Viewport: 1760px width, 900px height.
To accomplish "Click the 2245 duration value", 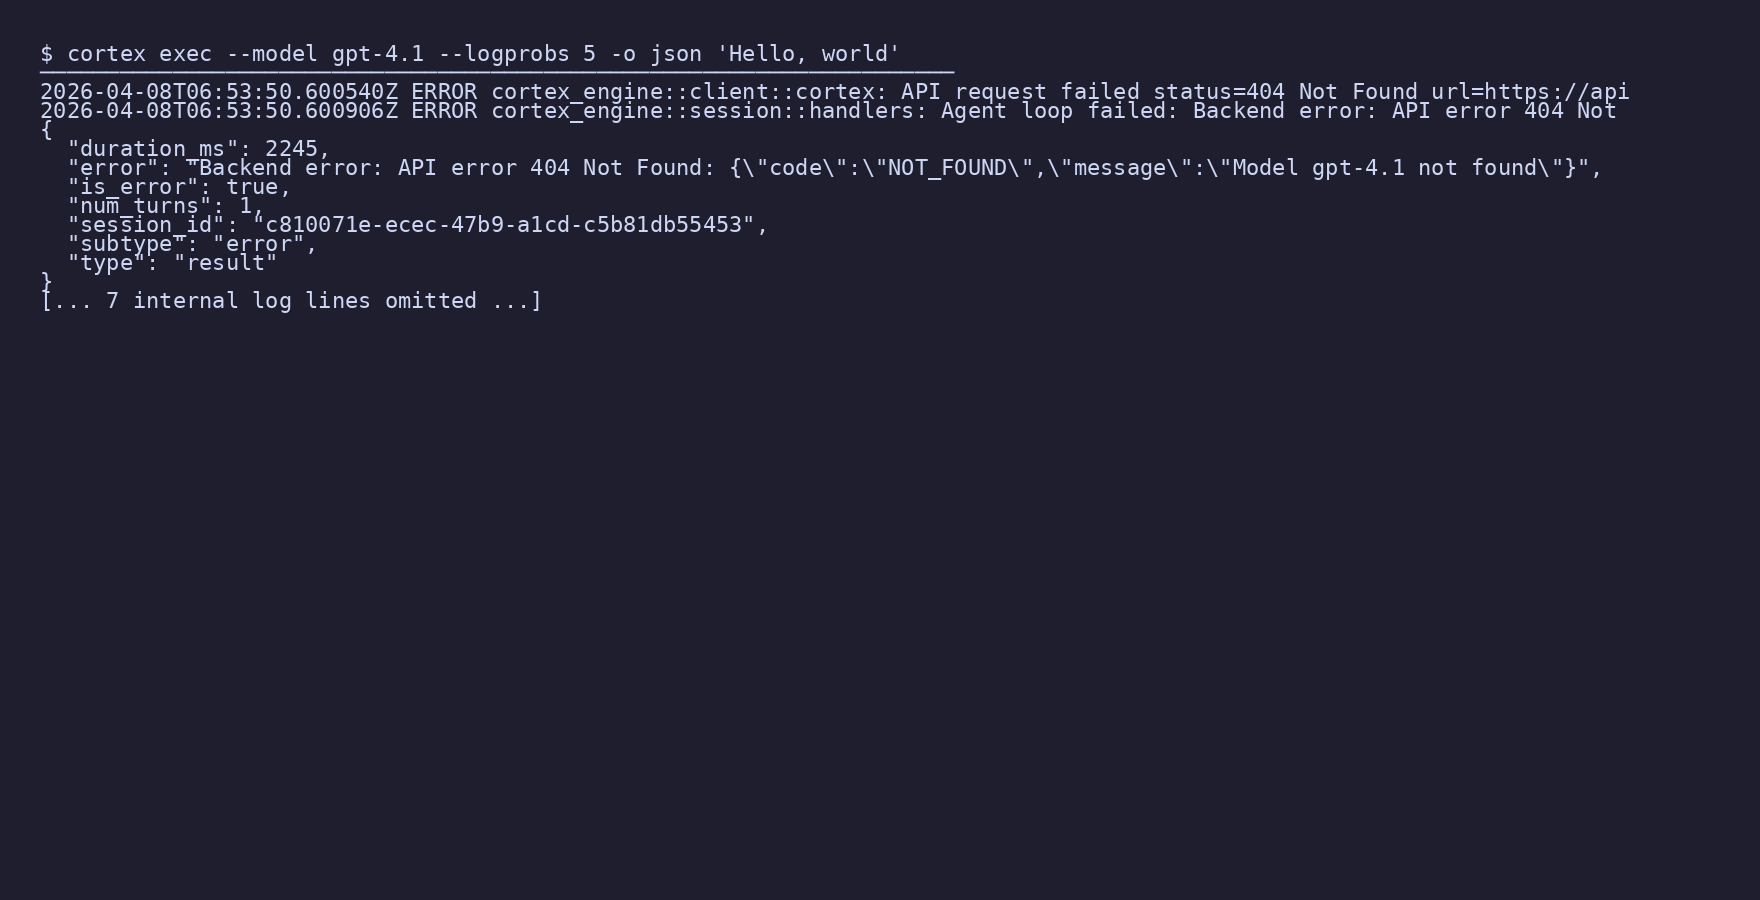I will point(291,149).
